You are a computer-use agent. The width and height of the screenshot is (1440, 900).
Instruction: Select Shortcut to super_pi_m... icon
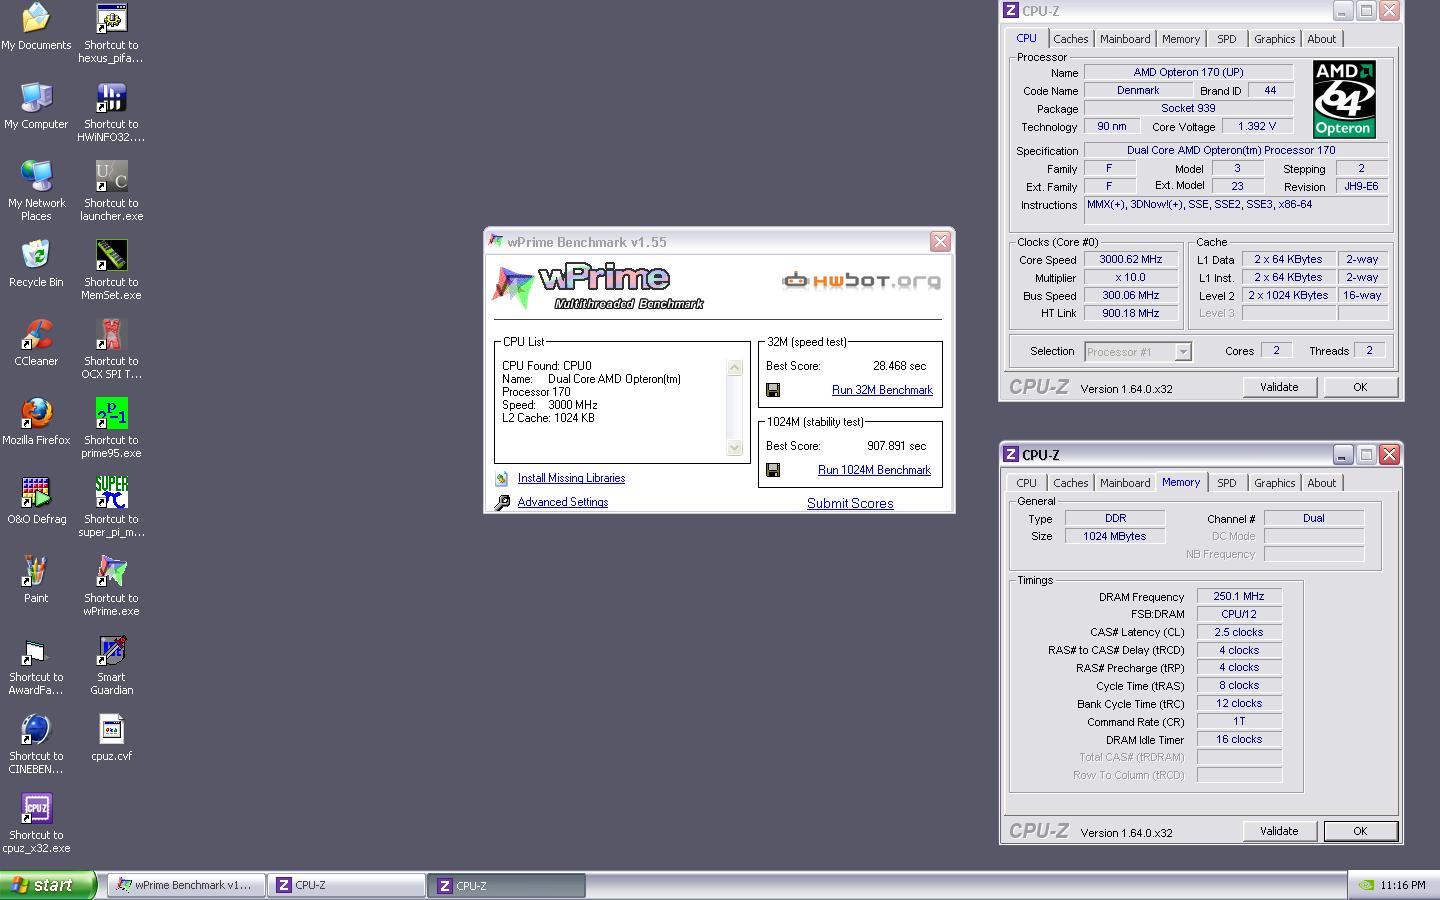pos(111,508)
